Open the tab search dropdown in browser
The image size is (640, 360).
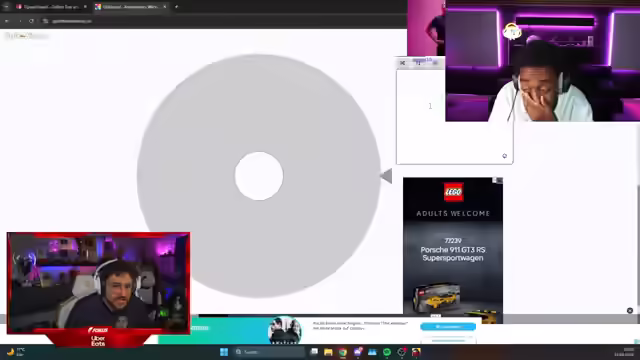(6, 7)
